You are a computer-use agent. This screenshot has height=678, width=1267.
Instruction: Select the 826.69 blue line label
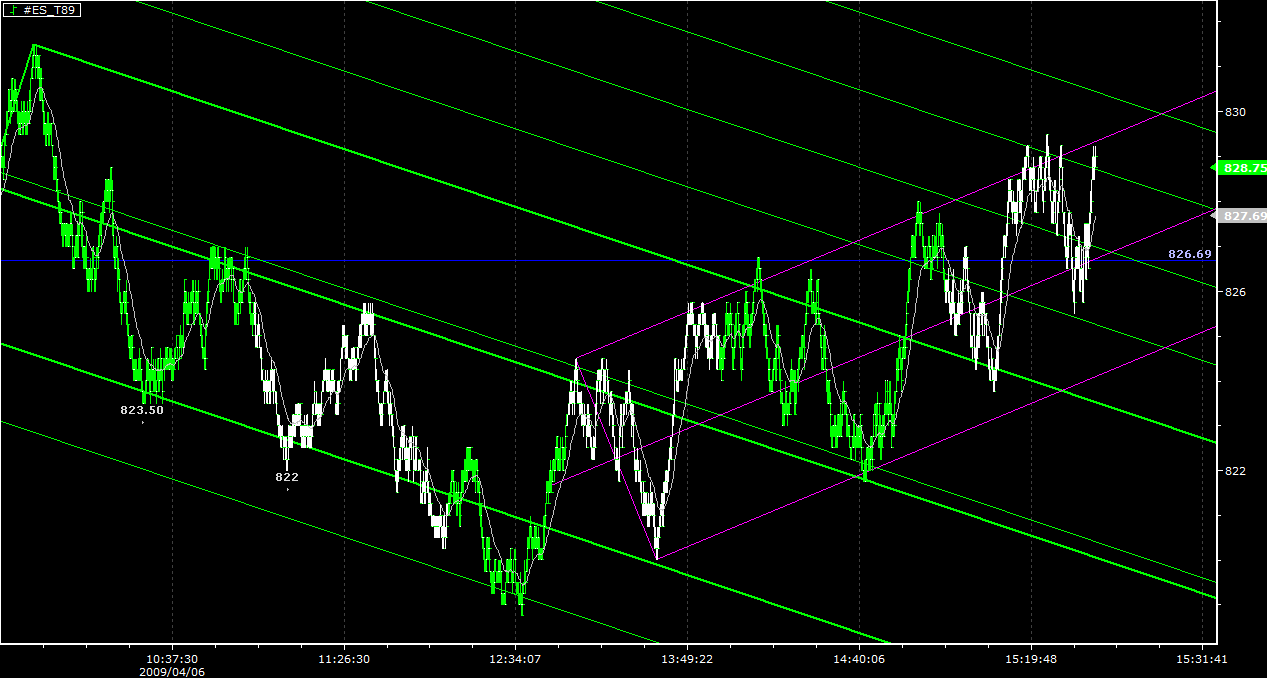tap(1190, 254)
